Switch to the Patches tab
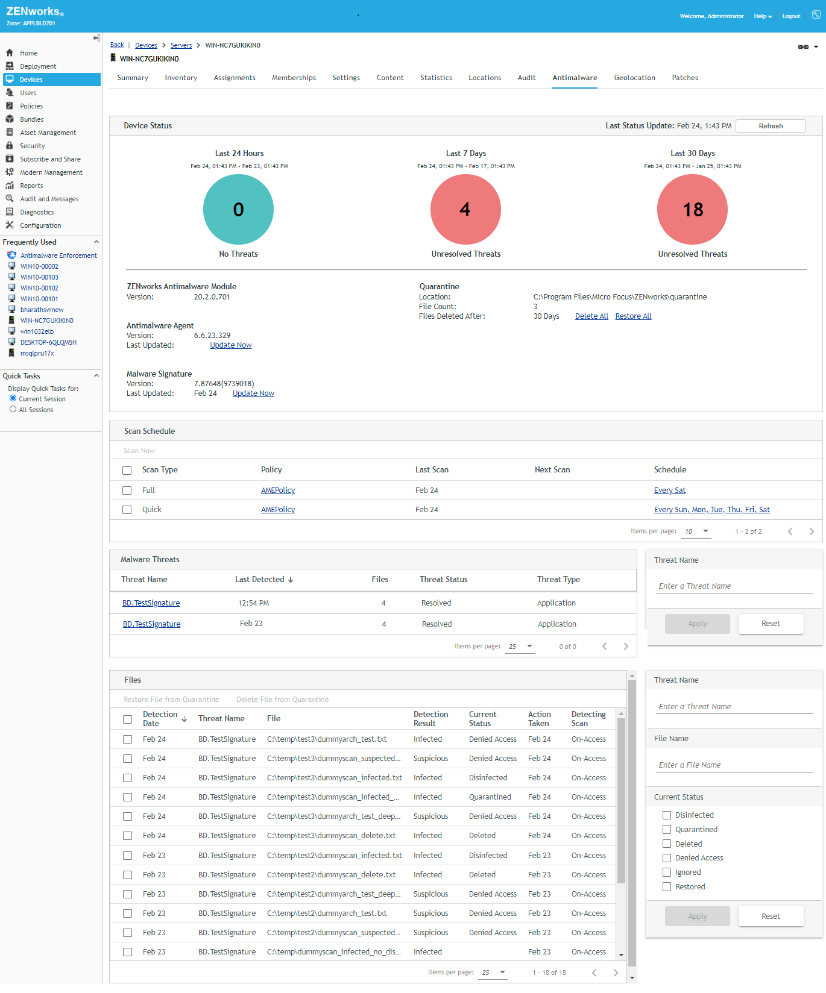 click(685, 77)
